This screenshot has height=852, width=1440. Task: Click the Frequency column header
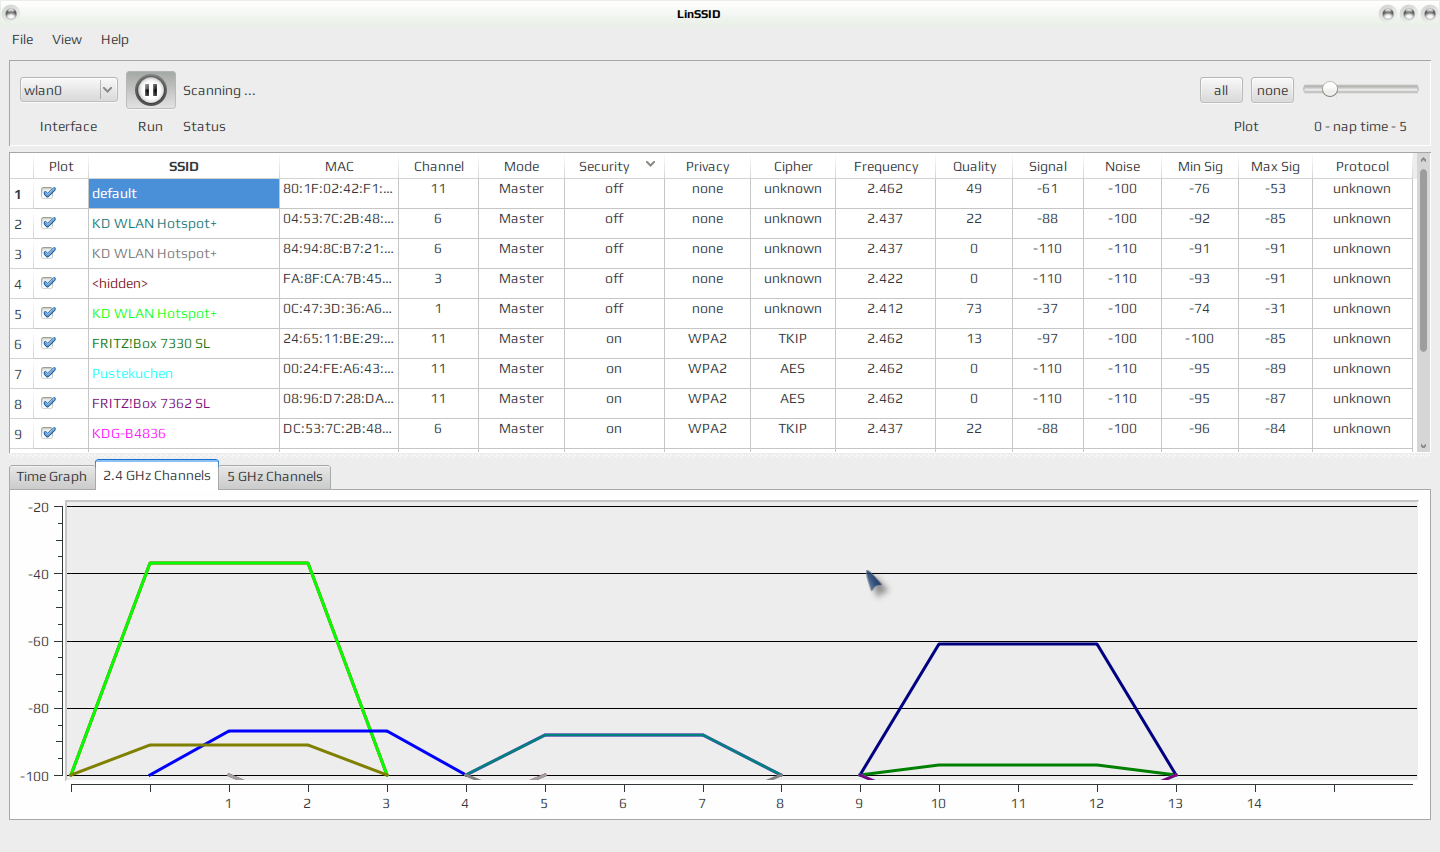pyautogui.click(x=886, y=166)
